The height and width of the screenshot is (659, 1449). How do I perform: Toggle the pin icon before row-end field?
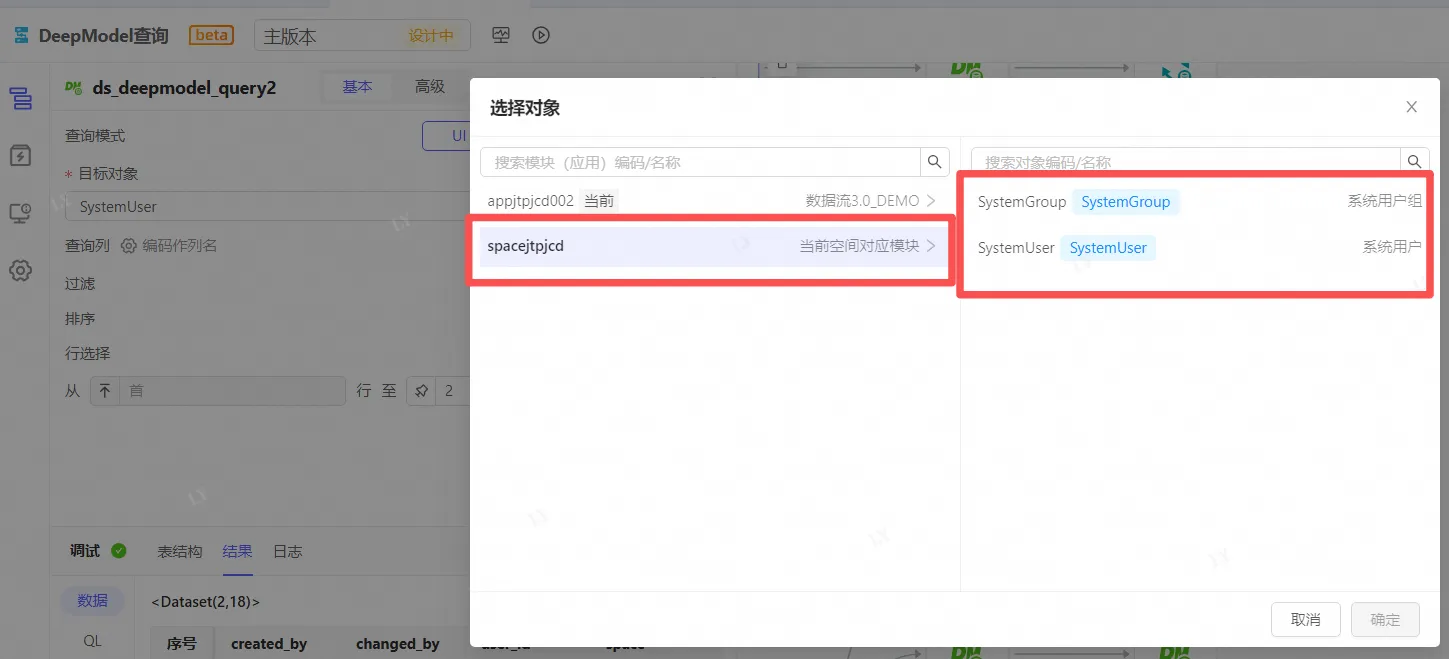click(421, 391)
